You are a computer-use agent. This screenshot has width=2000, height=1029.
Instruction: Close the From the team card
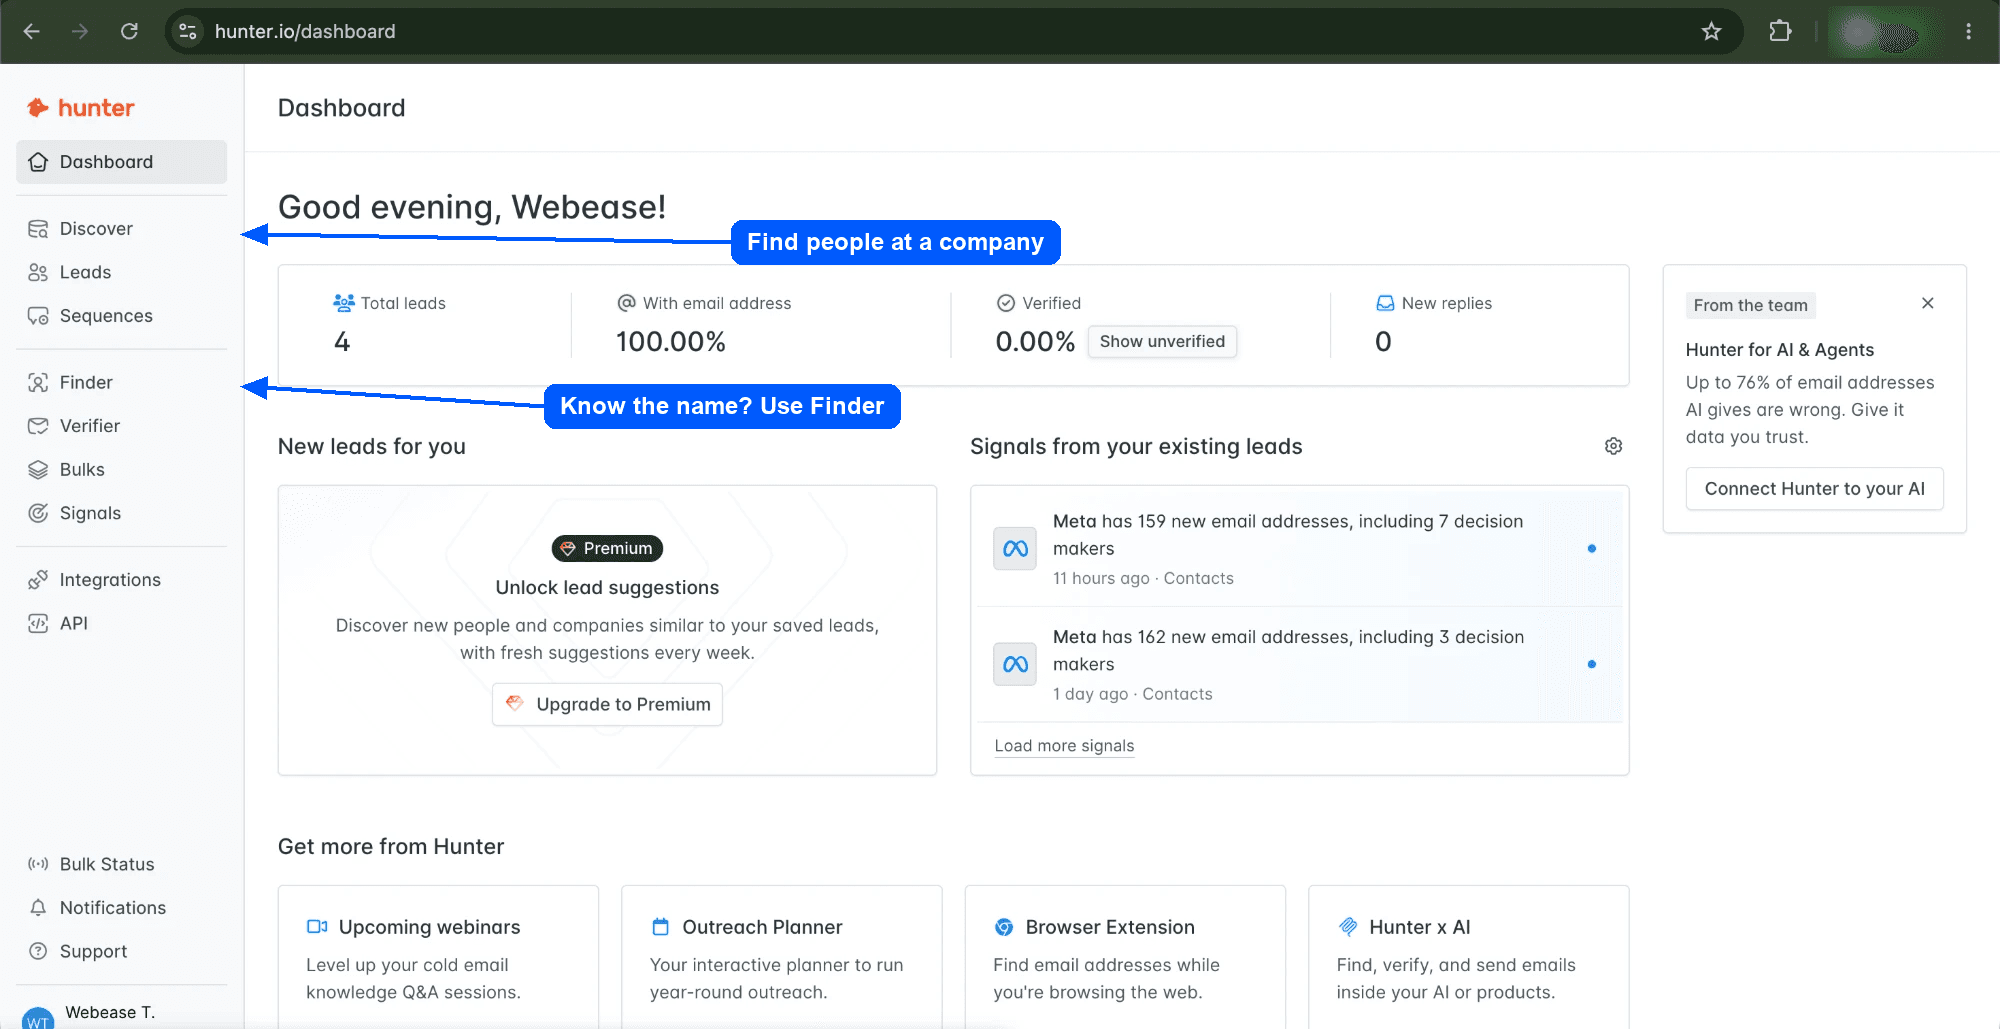pyautogui.click(x=1928, y=303)
